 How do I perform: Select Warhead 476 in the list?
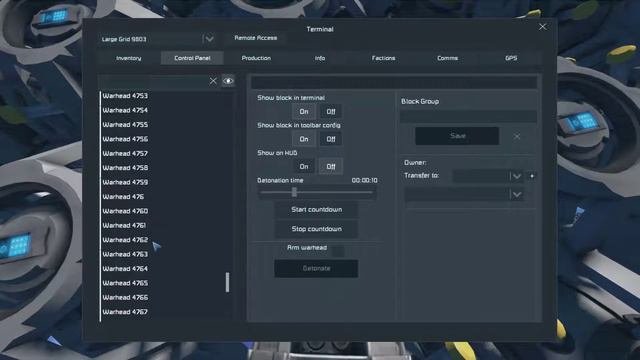123,197
